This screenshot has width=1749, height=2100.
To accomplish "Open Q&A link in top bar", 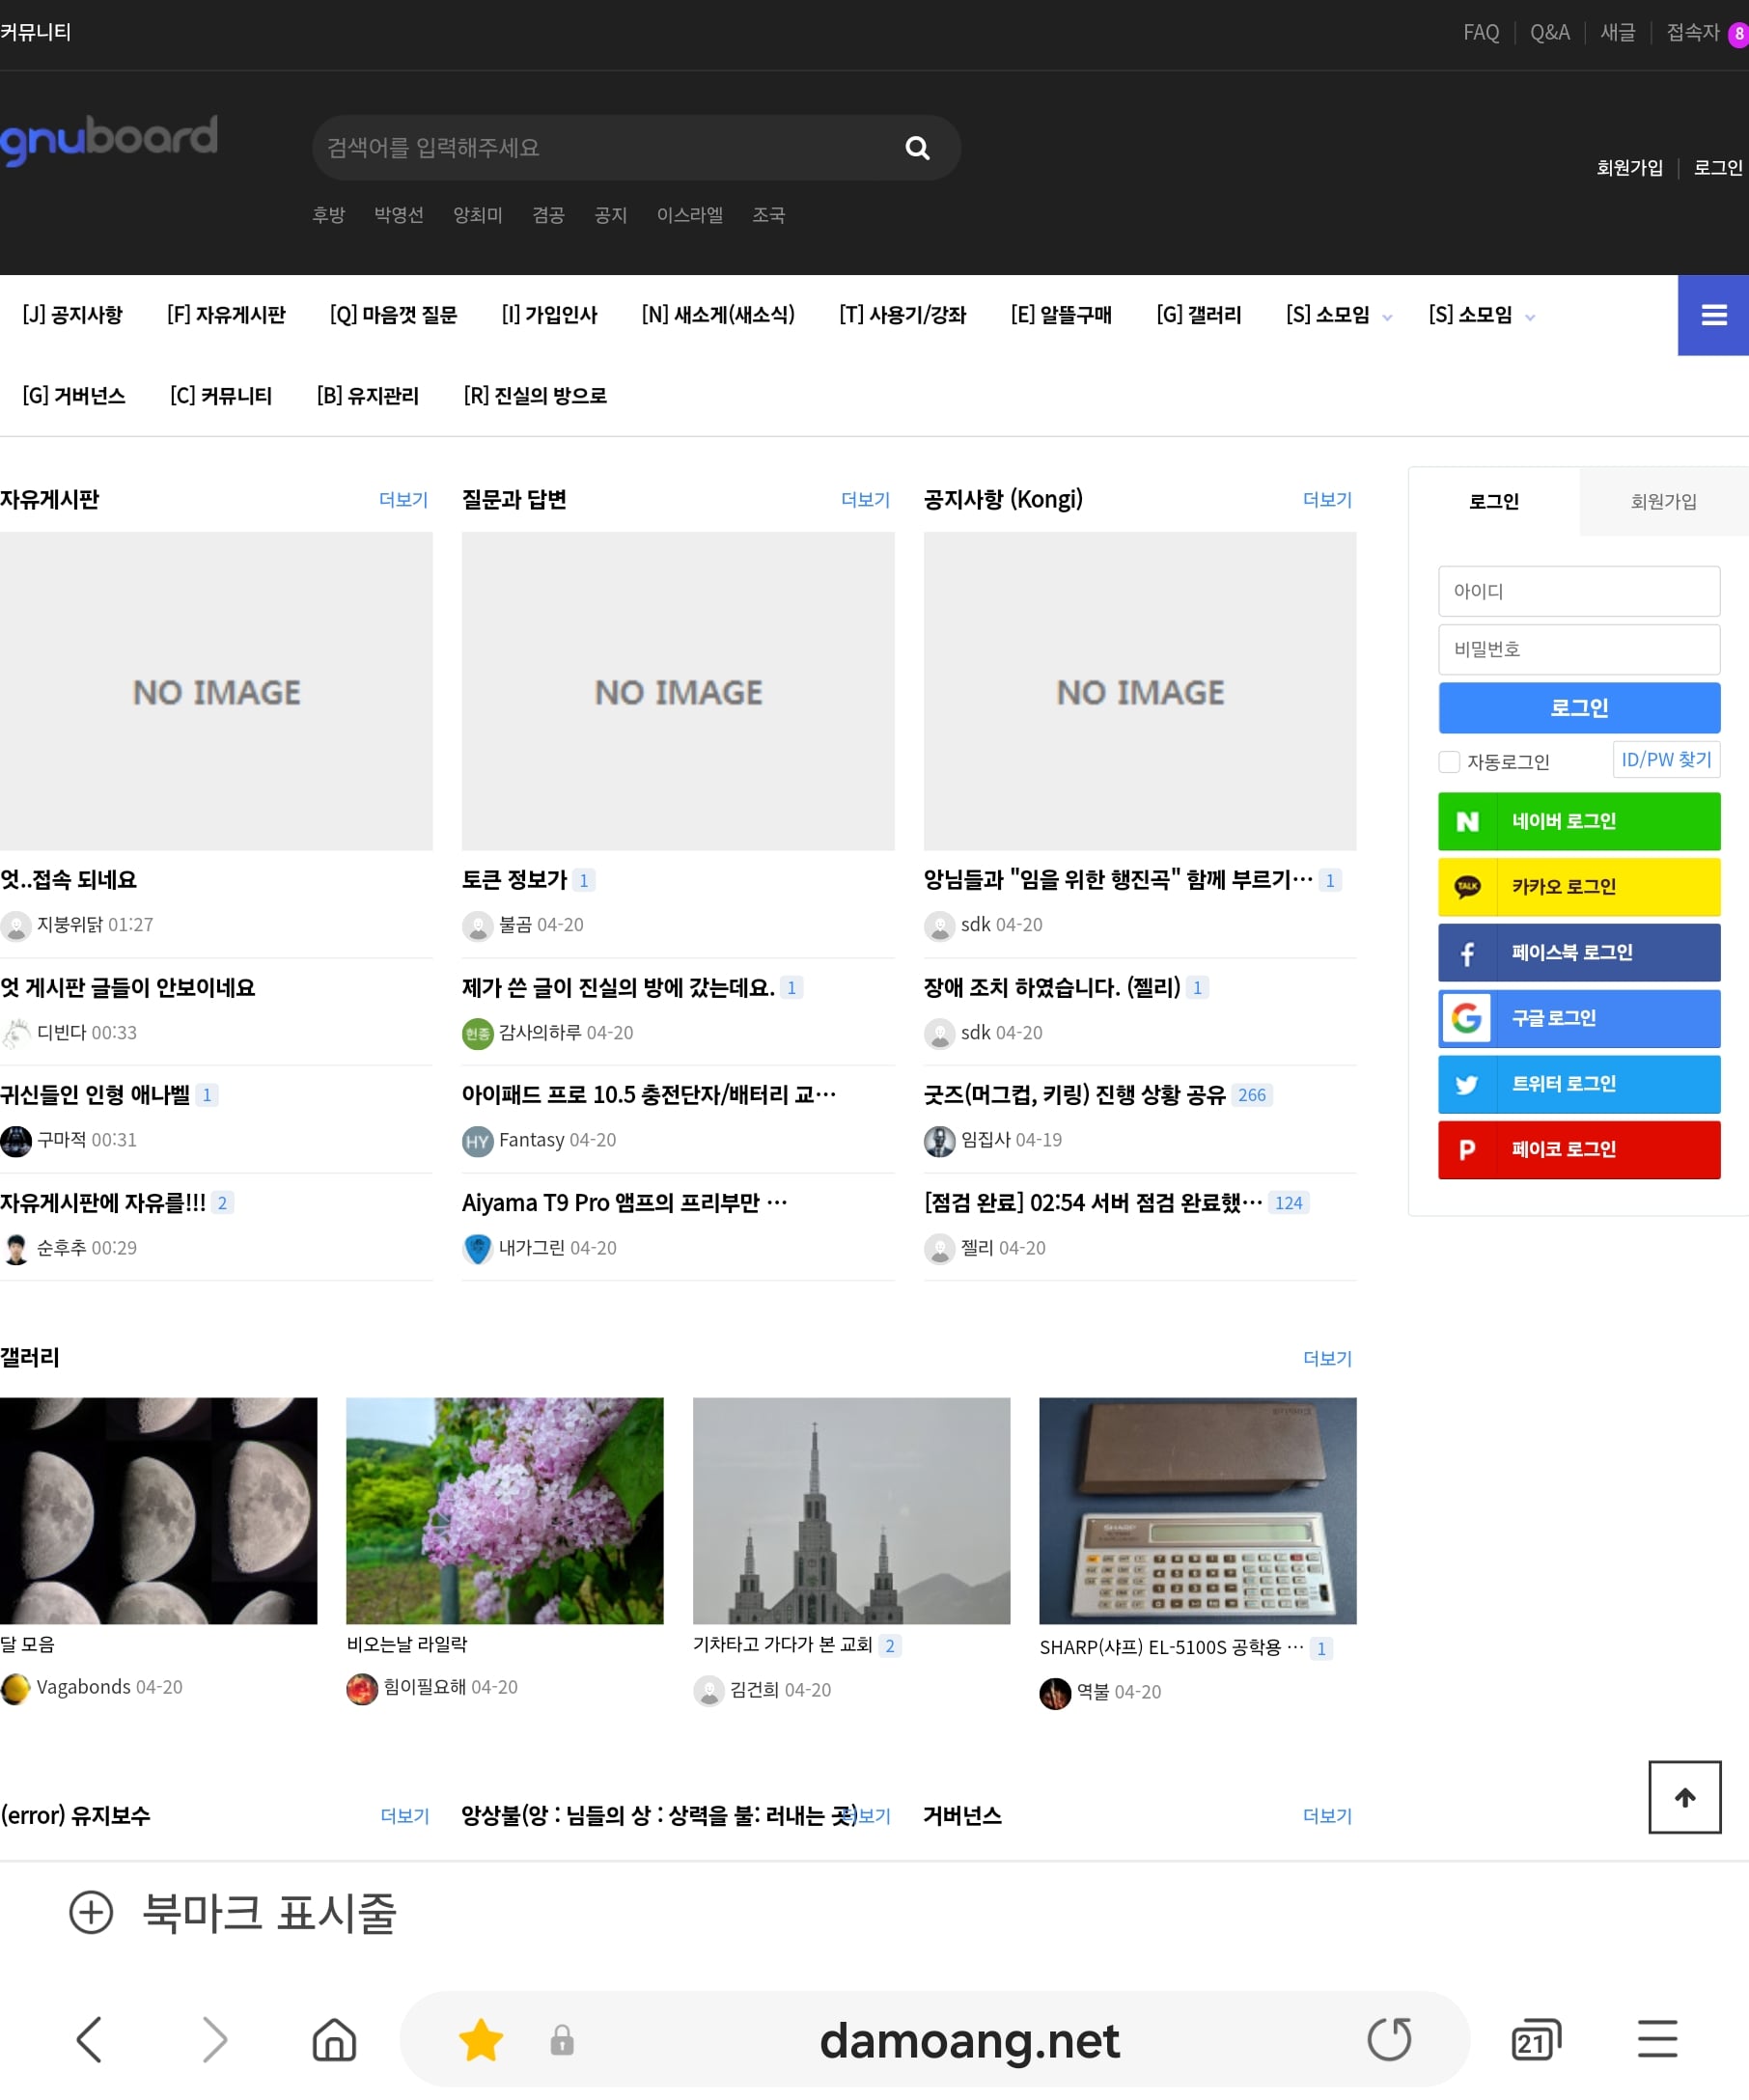I will (x=1550, y=33).
